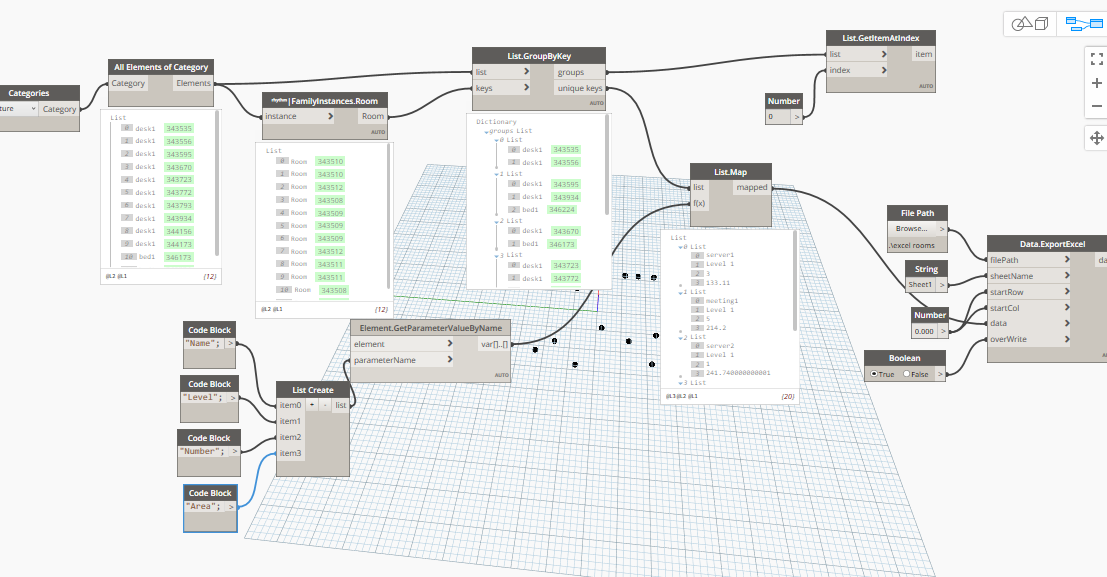
Task: Click the "Number" Code Block output arrow
Action: [235, 451]
